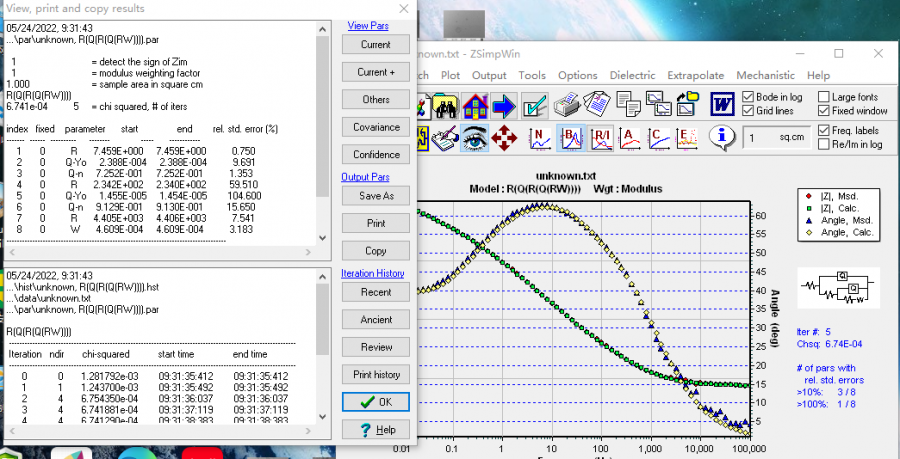The image size is (900, 459).
Task: Click the house home icon
Action: pos(473,104)
